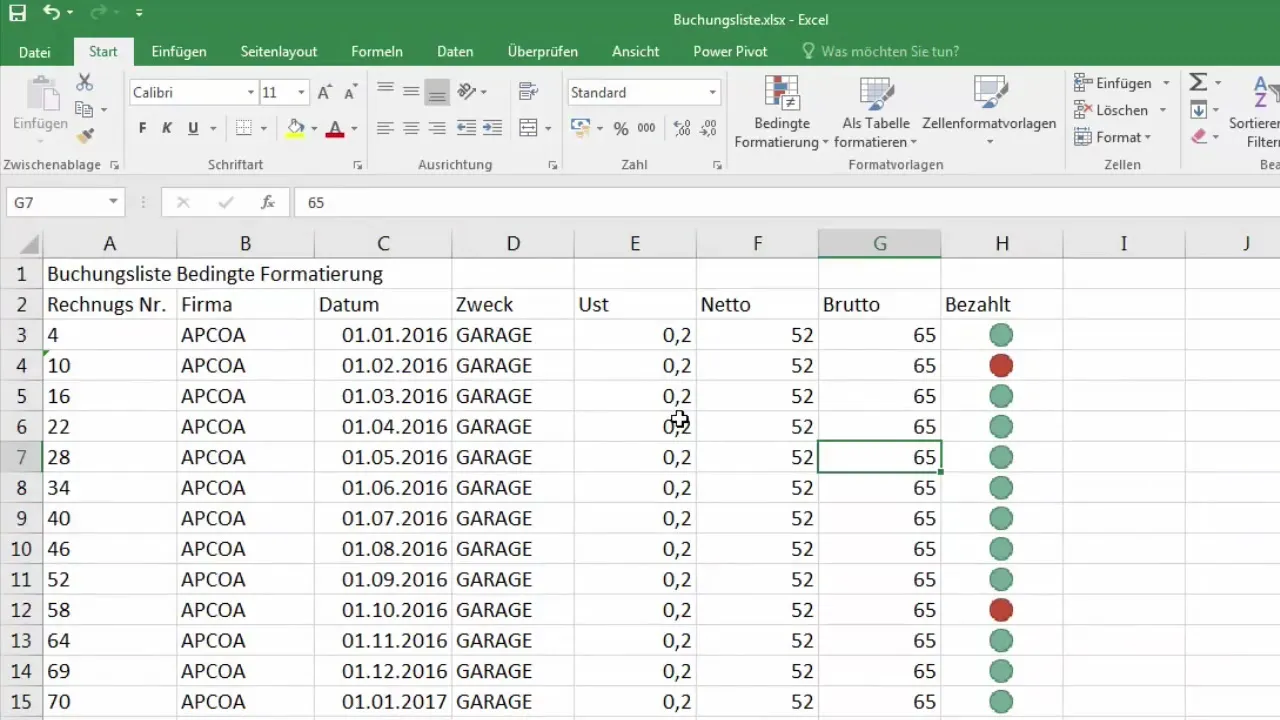Expand the underline style arrow
The height and width of the screenshot is (720, 1280).
coord(214,128)
